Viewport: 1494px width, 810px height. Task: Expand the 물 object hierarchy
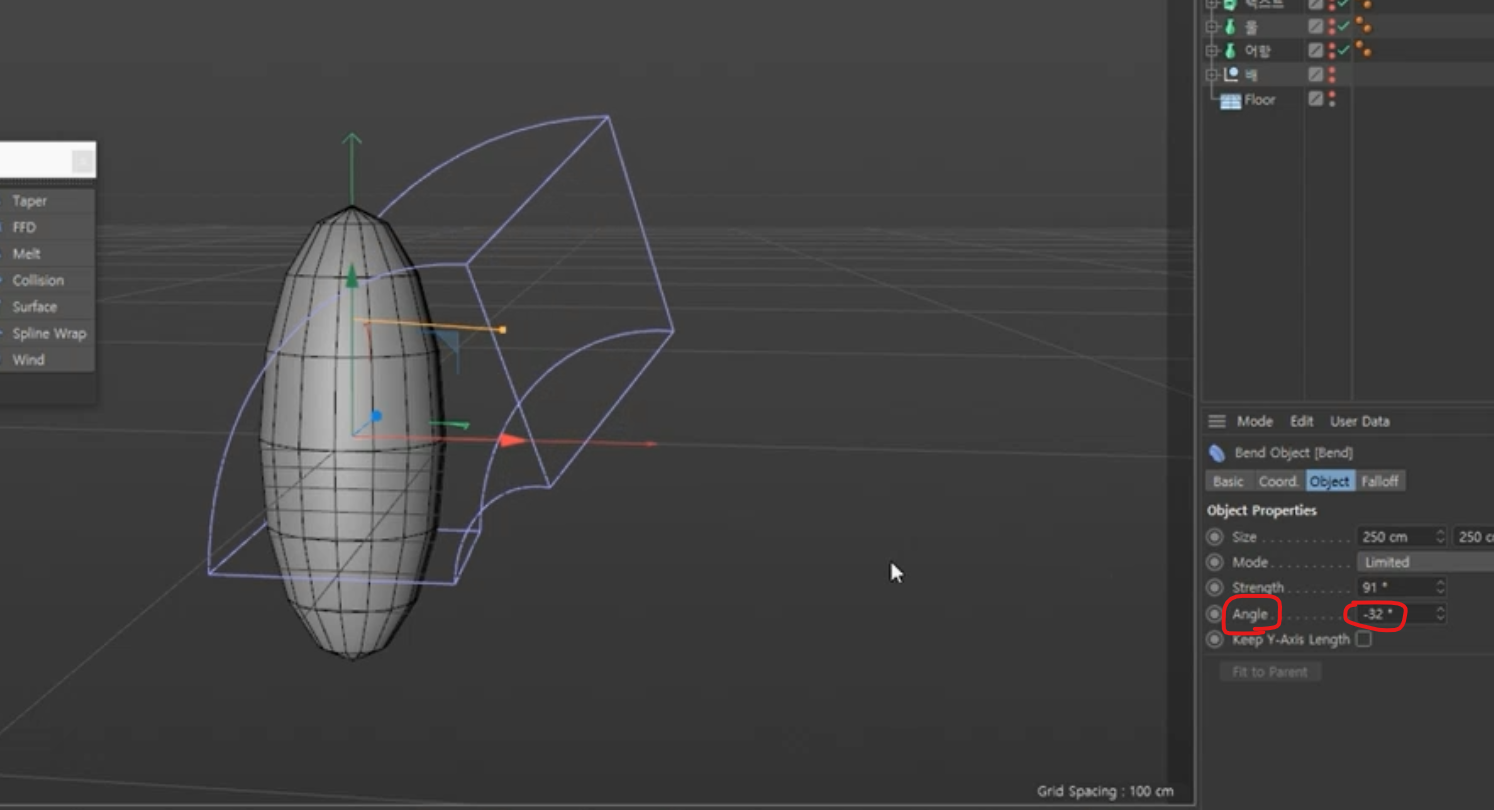tap(1212, 26)
